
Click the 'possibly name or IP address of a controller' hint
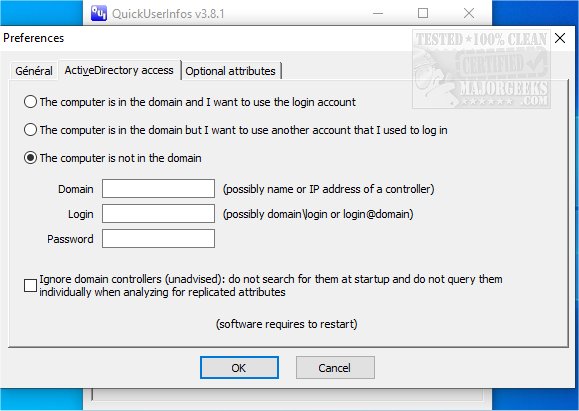(x=328, y=189)
